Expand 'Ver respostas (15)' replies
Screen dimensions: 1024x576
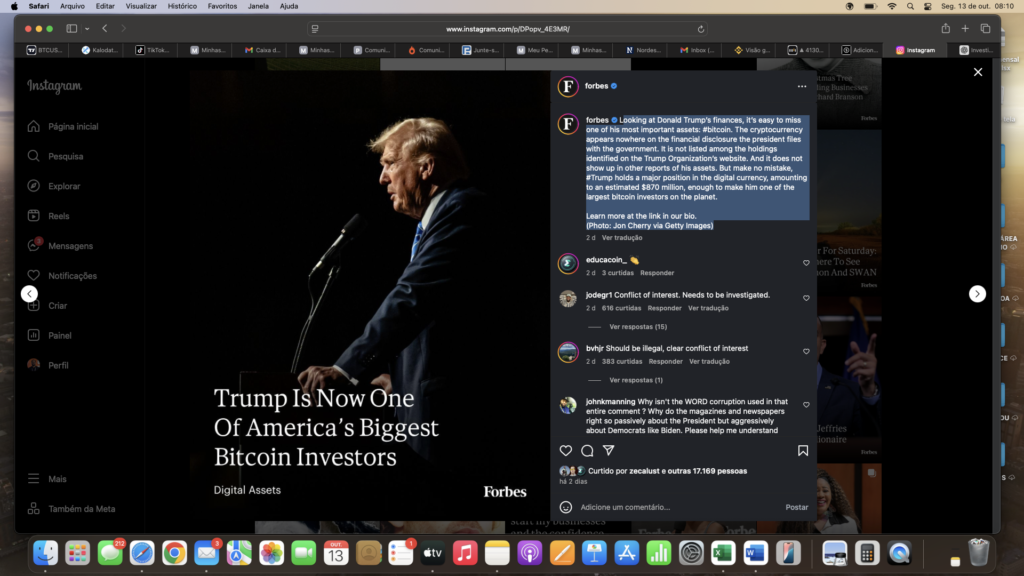(637, 327)
